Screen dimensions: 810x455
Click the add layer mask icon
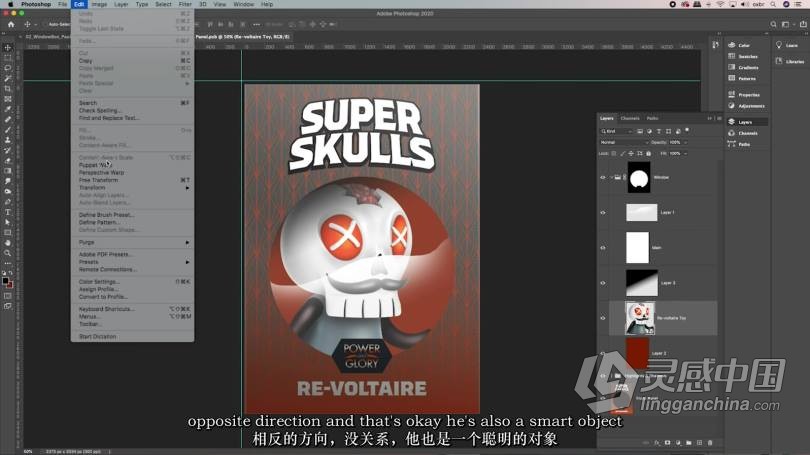point(667,443)
